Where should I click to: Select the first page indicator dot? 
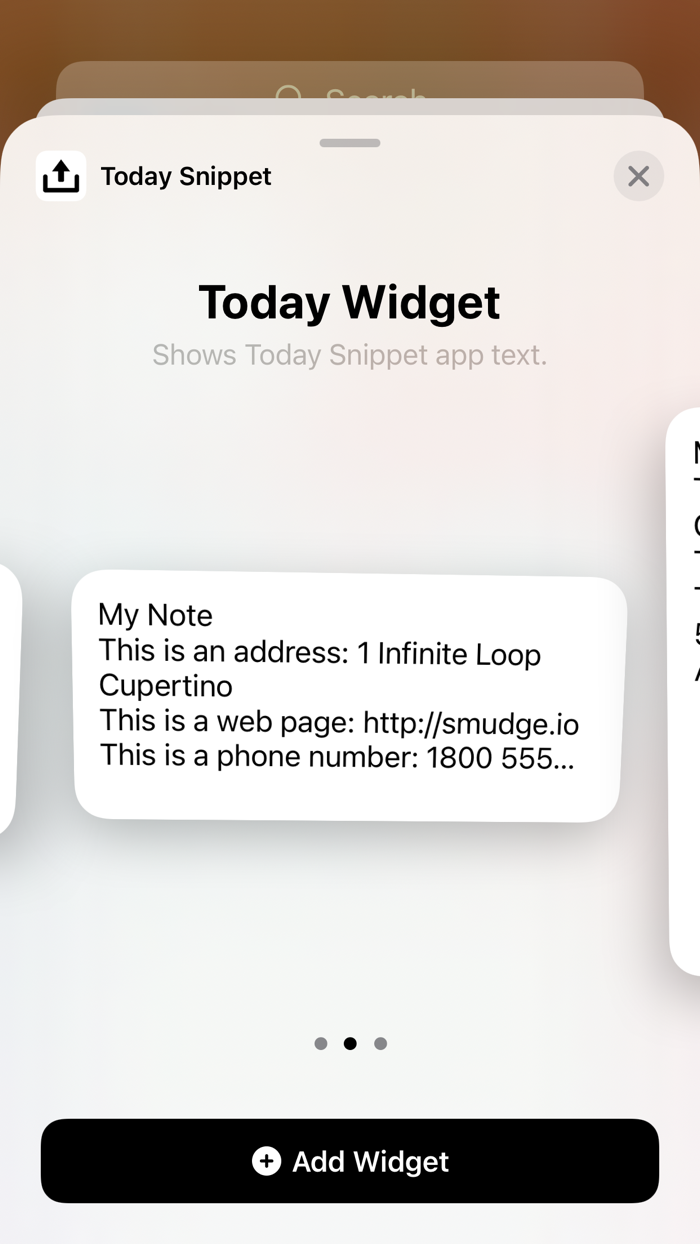tap(320, 1043)
